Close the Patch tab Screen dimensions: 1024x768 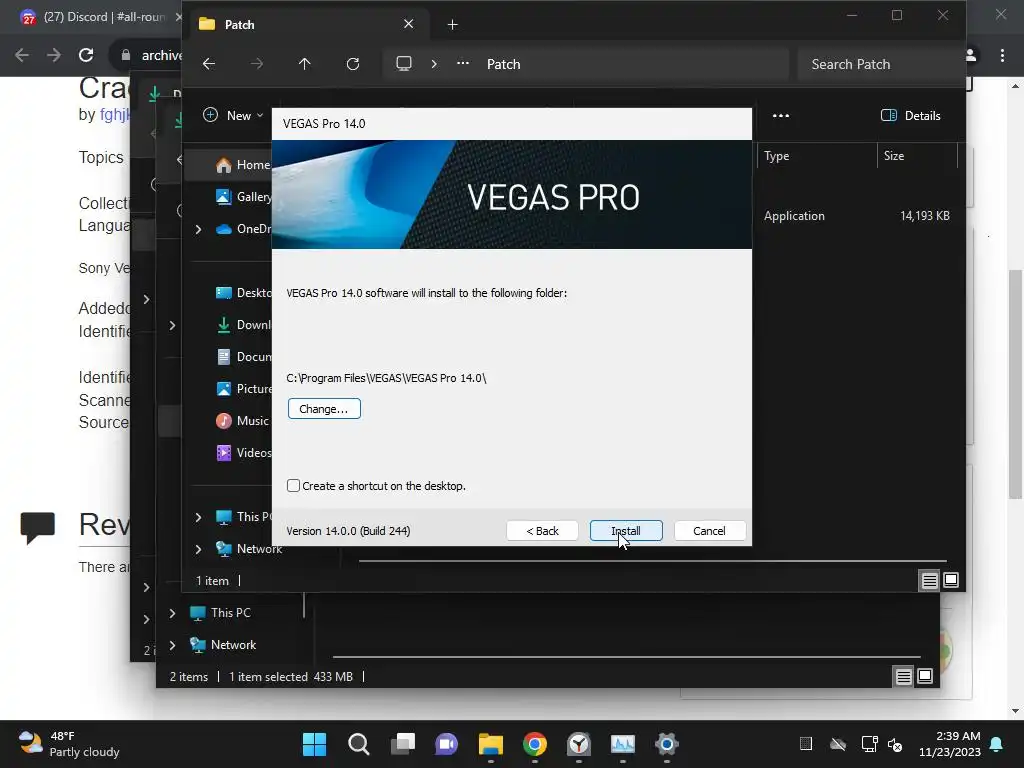click(409, 24)
